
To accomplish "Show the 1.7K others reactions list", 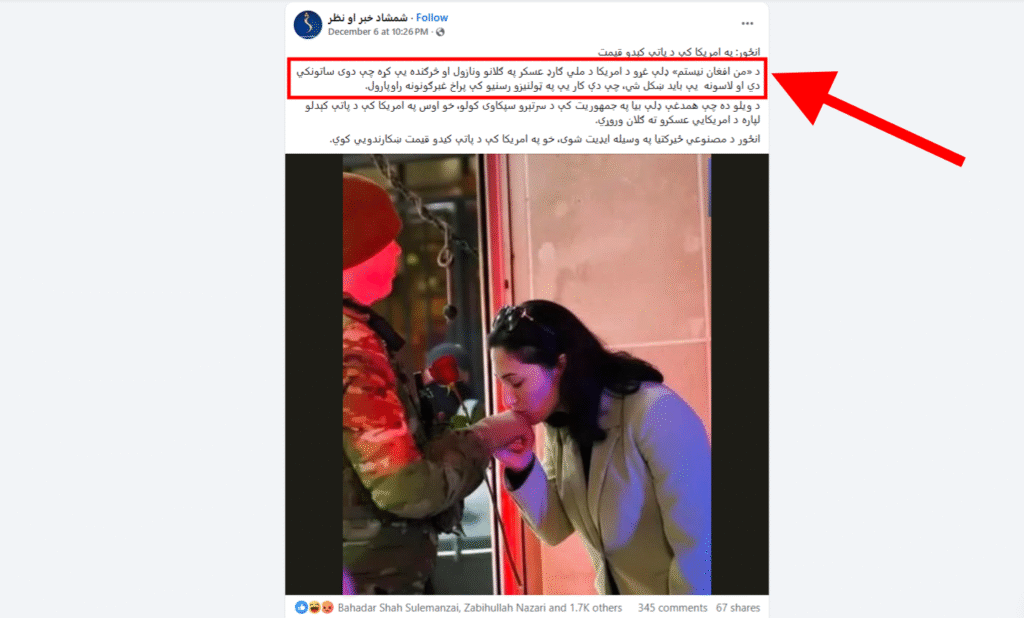I will pos(596,608).
